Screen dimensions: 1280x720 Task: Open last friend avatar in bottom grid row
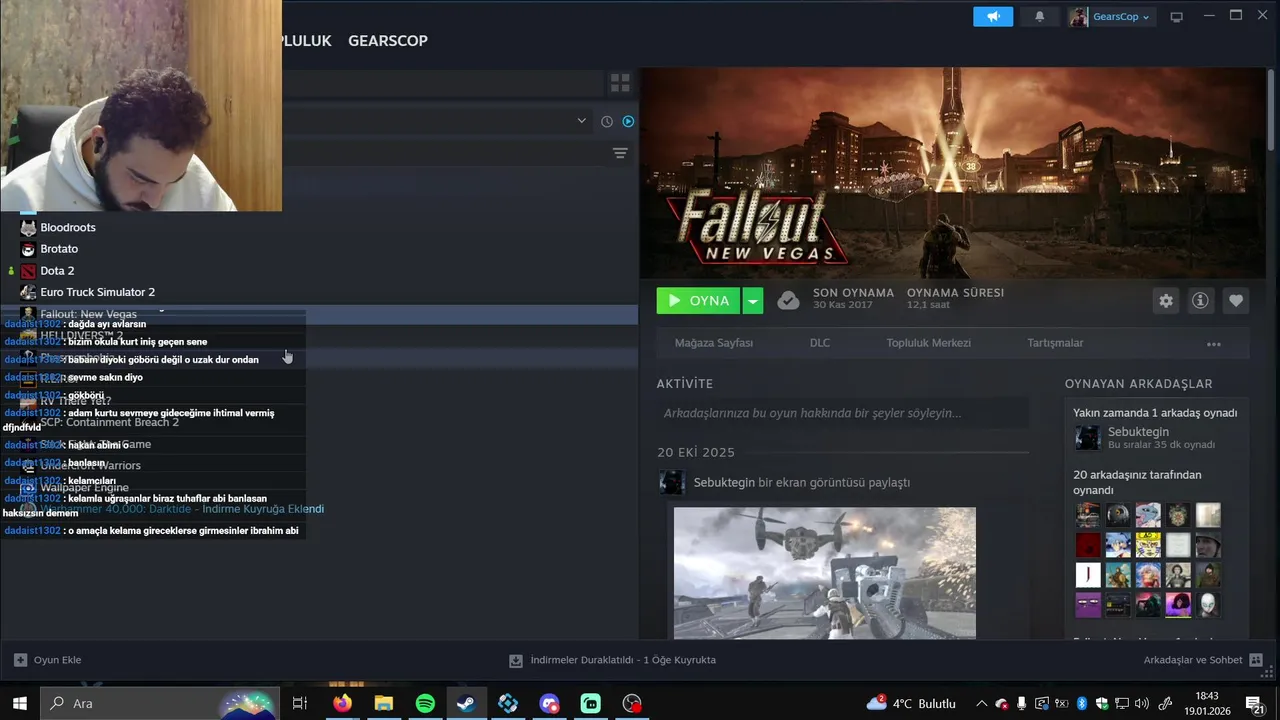[x=1208, y=605]
